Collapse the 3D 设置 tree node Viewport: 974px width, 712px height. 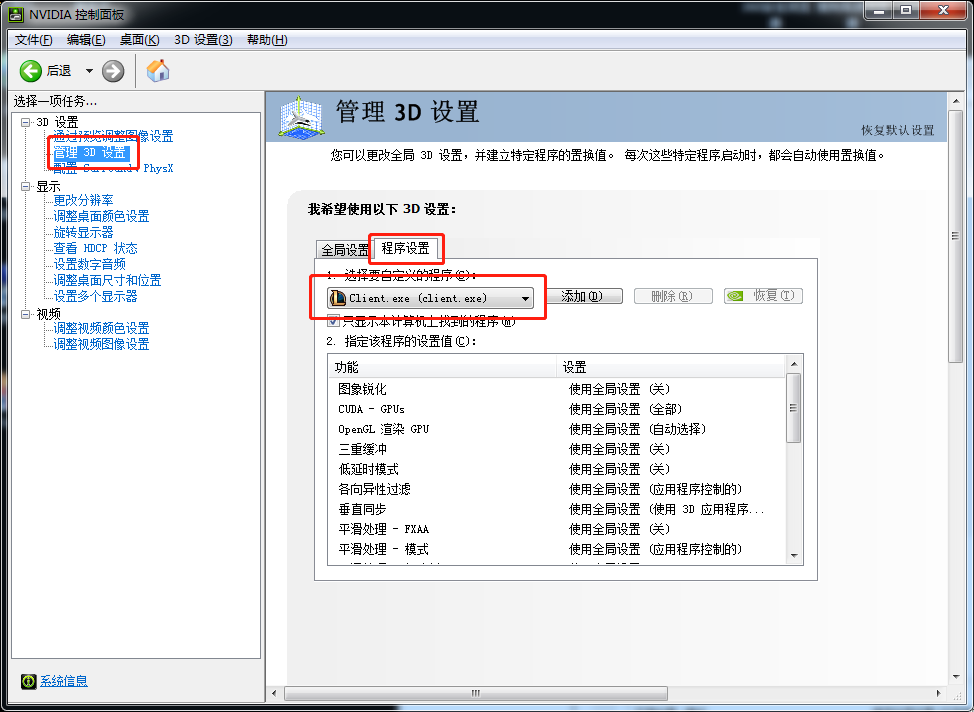pos(25,122)
